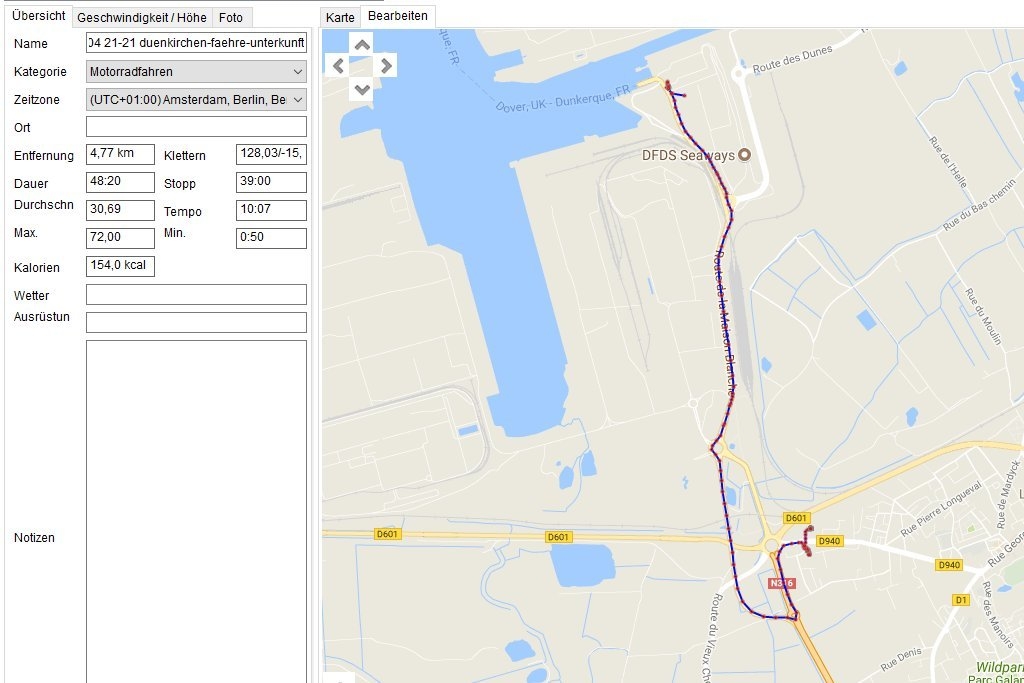Open the Foto tab
Screen dimensions: 1024x683
(231, 17)
